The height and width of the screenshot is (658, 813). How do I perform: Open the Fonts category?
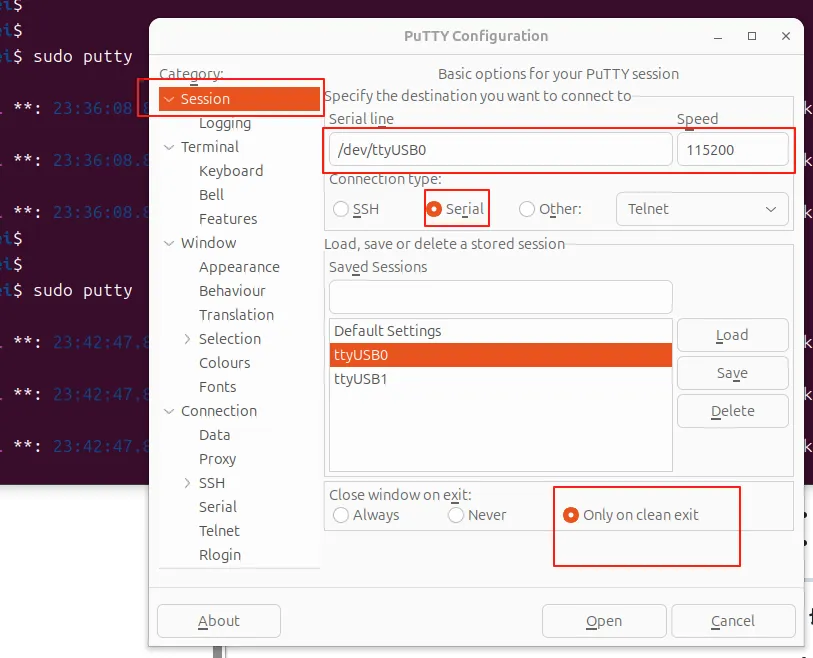point(218,387)
